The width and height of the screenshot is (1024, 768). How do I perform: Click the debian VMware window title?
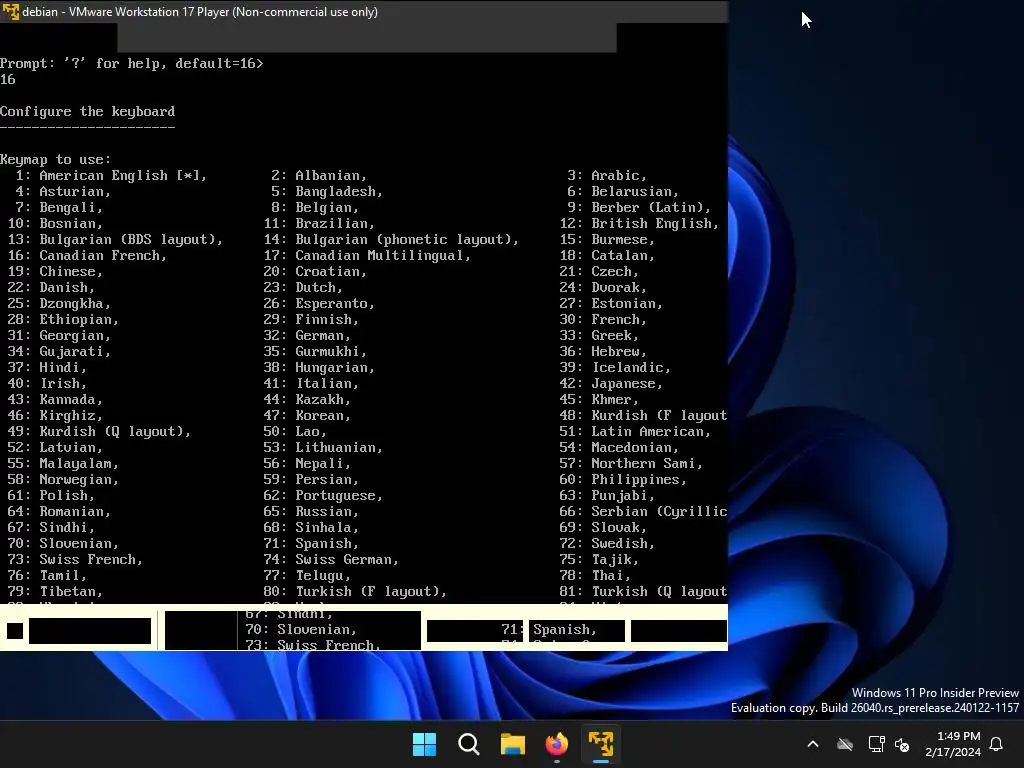tap(200, 12)
